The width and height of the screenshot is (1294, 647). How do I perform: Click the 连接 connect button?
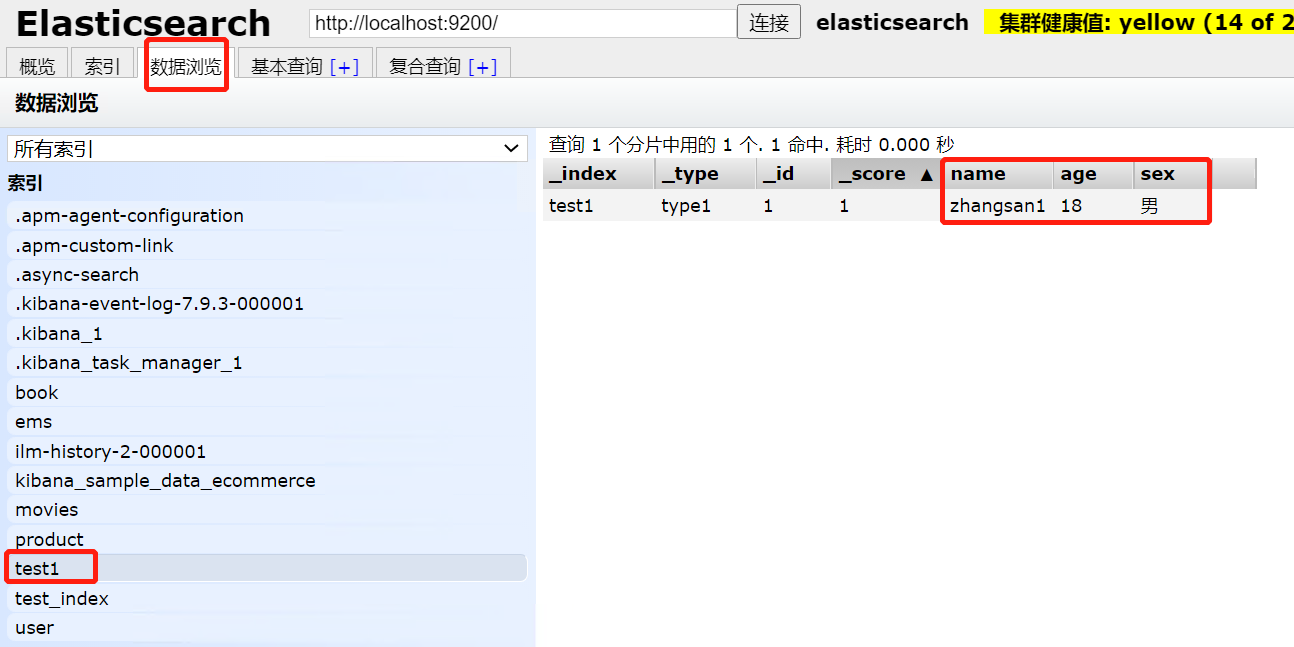pyautogui.click(x=769, y=22)
